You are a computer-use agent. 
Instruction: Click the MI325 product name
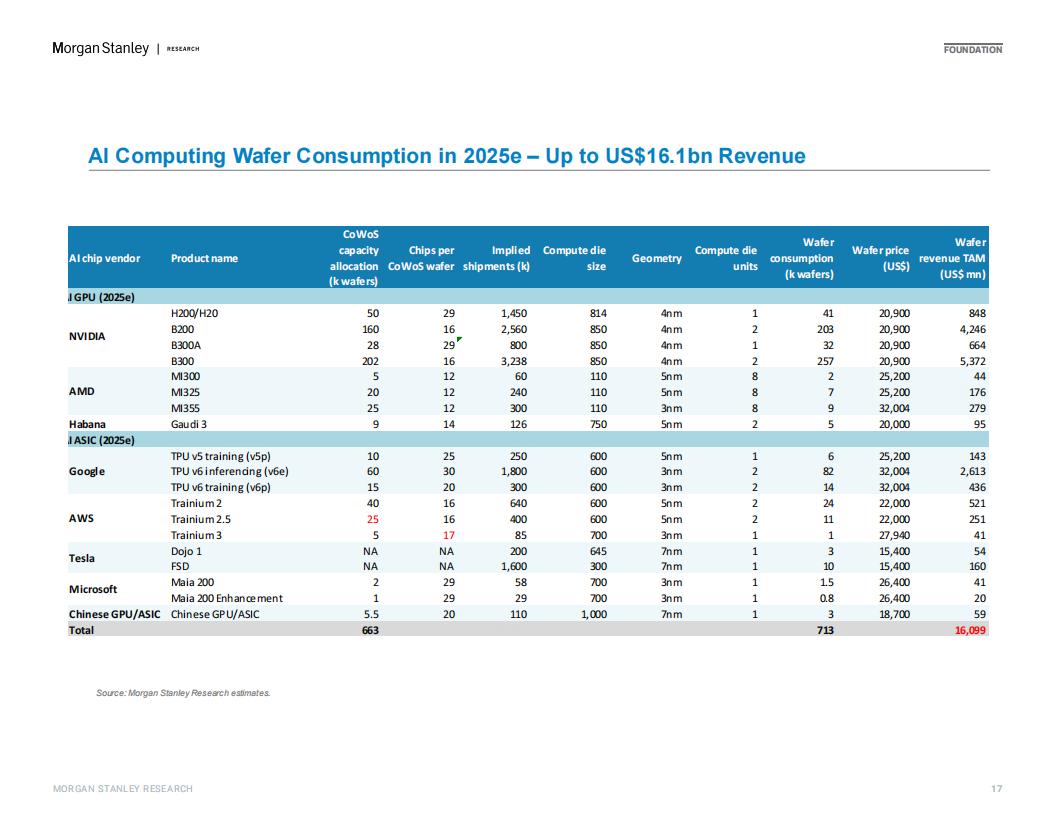tap(185, 392)
